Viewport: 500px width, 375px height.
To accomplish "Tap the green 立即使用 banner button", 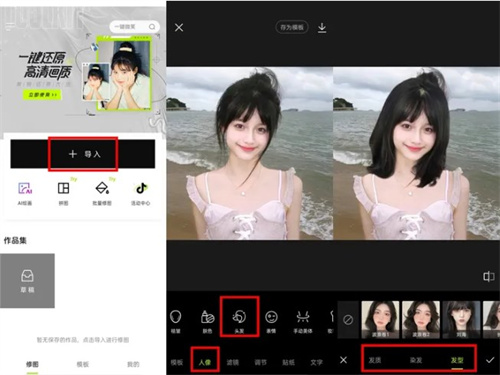I will [42, 95].
